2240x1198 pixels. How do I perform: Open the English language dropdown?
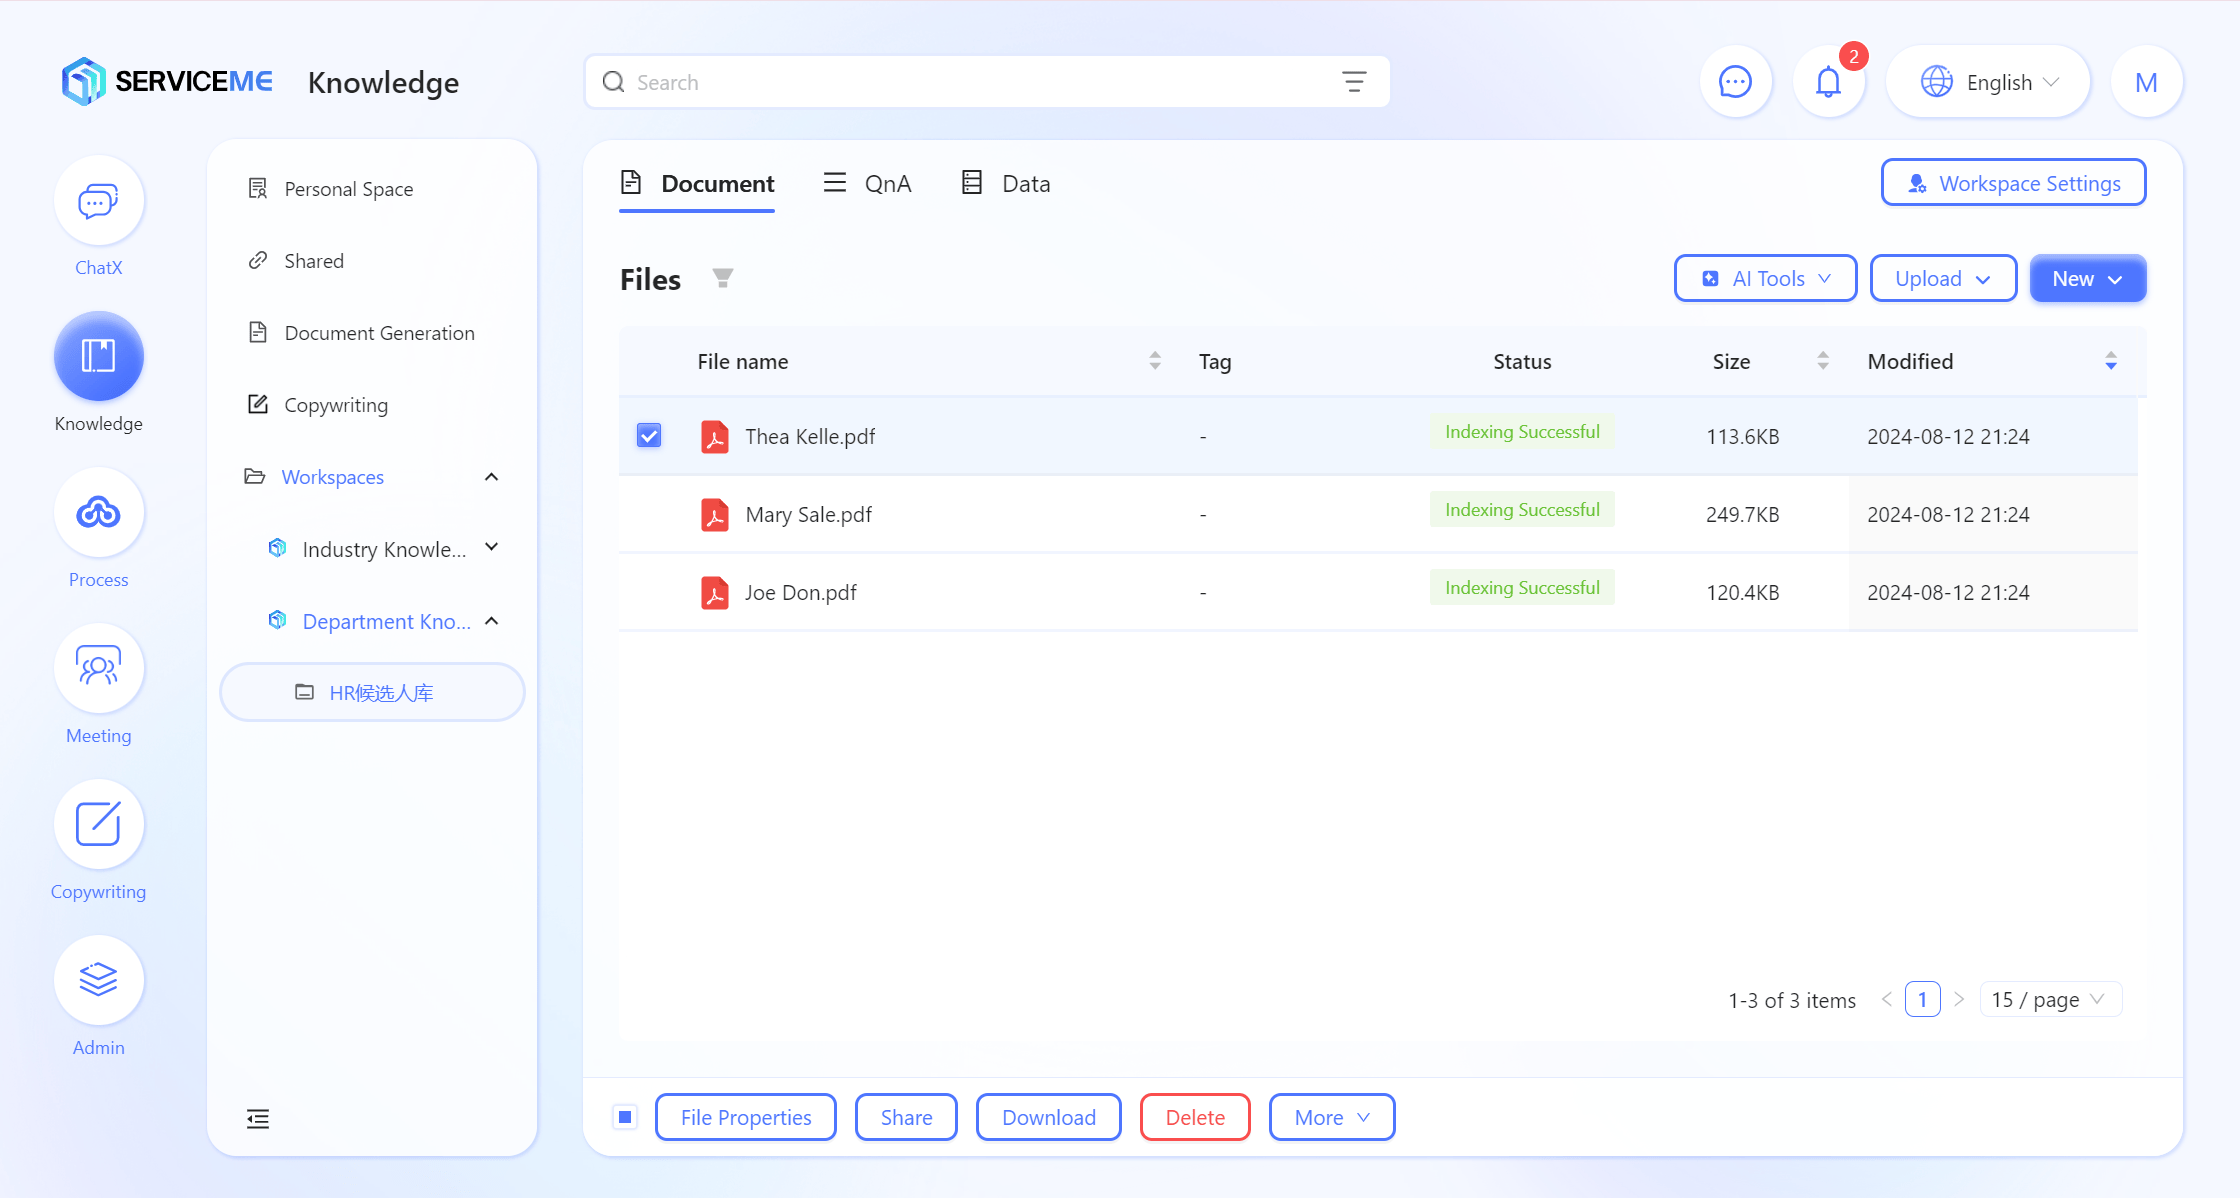(x=1988, y=82)
